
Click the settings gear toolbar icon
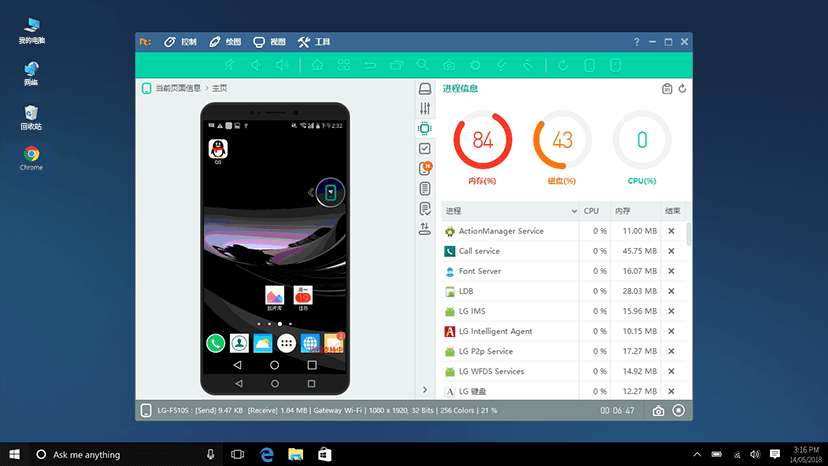click(x=475, y=65)
